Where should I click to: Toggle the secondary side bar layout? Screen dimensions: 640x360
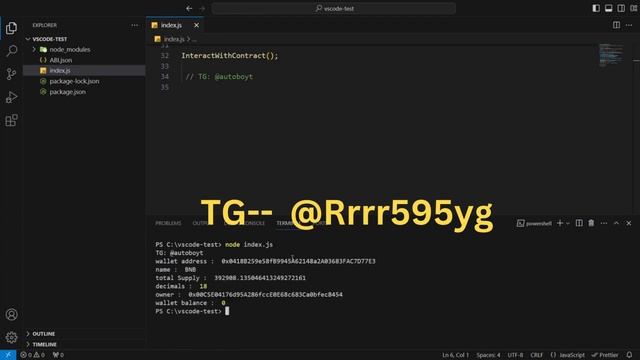point(621,8)
